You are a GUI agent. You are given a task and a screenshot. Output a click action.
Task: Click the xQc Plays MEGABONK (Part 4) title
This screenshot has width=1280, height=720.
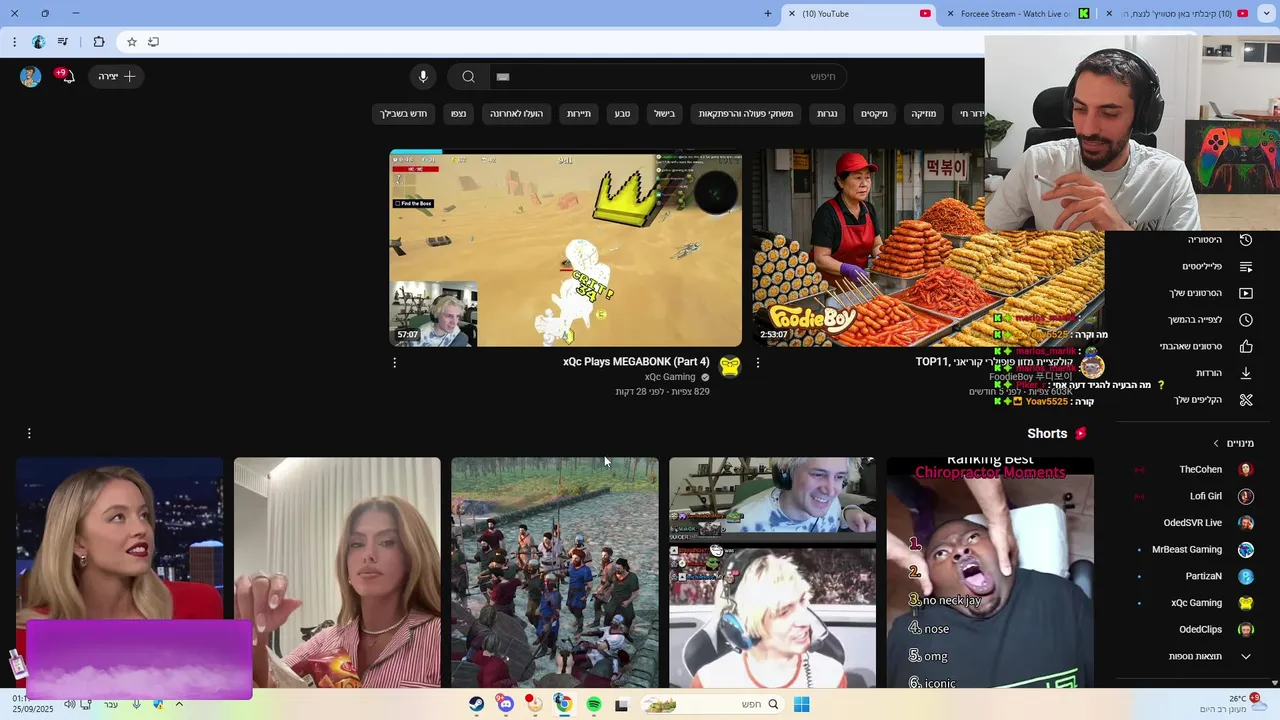coord(636,362)
